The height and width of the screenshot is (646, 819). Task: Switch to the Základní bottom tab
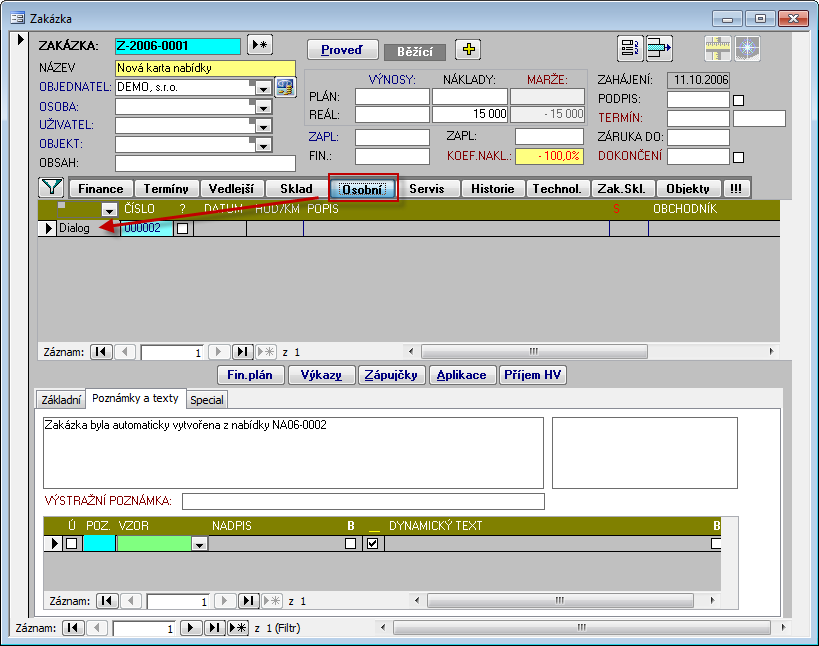[x=61, y=400]
